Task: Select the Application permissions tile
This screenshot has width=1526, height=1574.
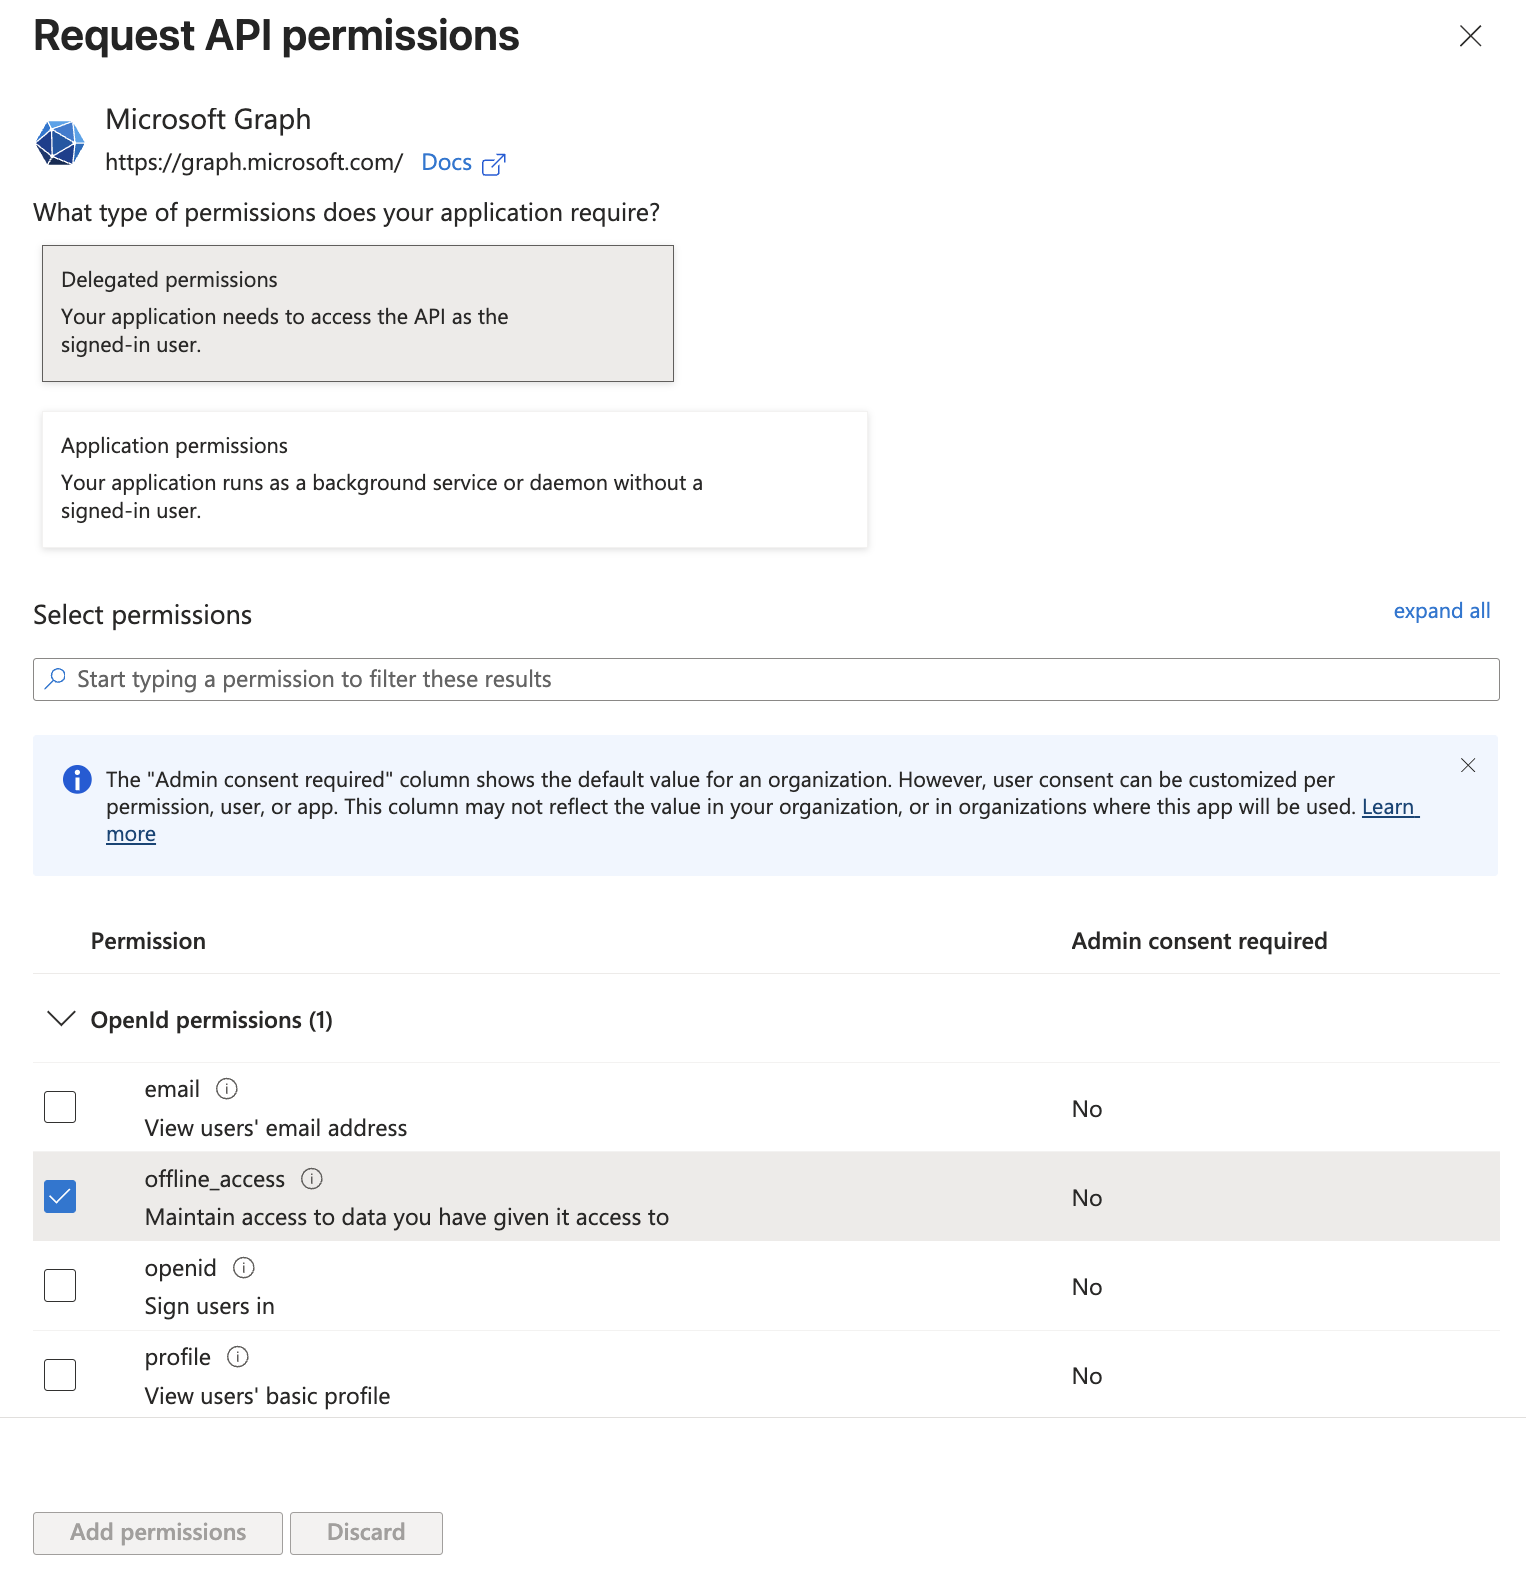Action: click(x=454, y=479)
